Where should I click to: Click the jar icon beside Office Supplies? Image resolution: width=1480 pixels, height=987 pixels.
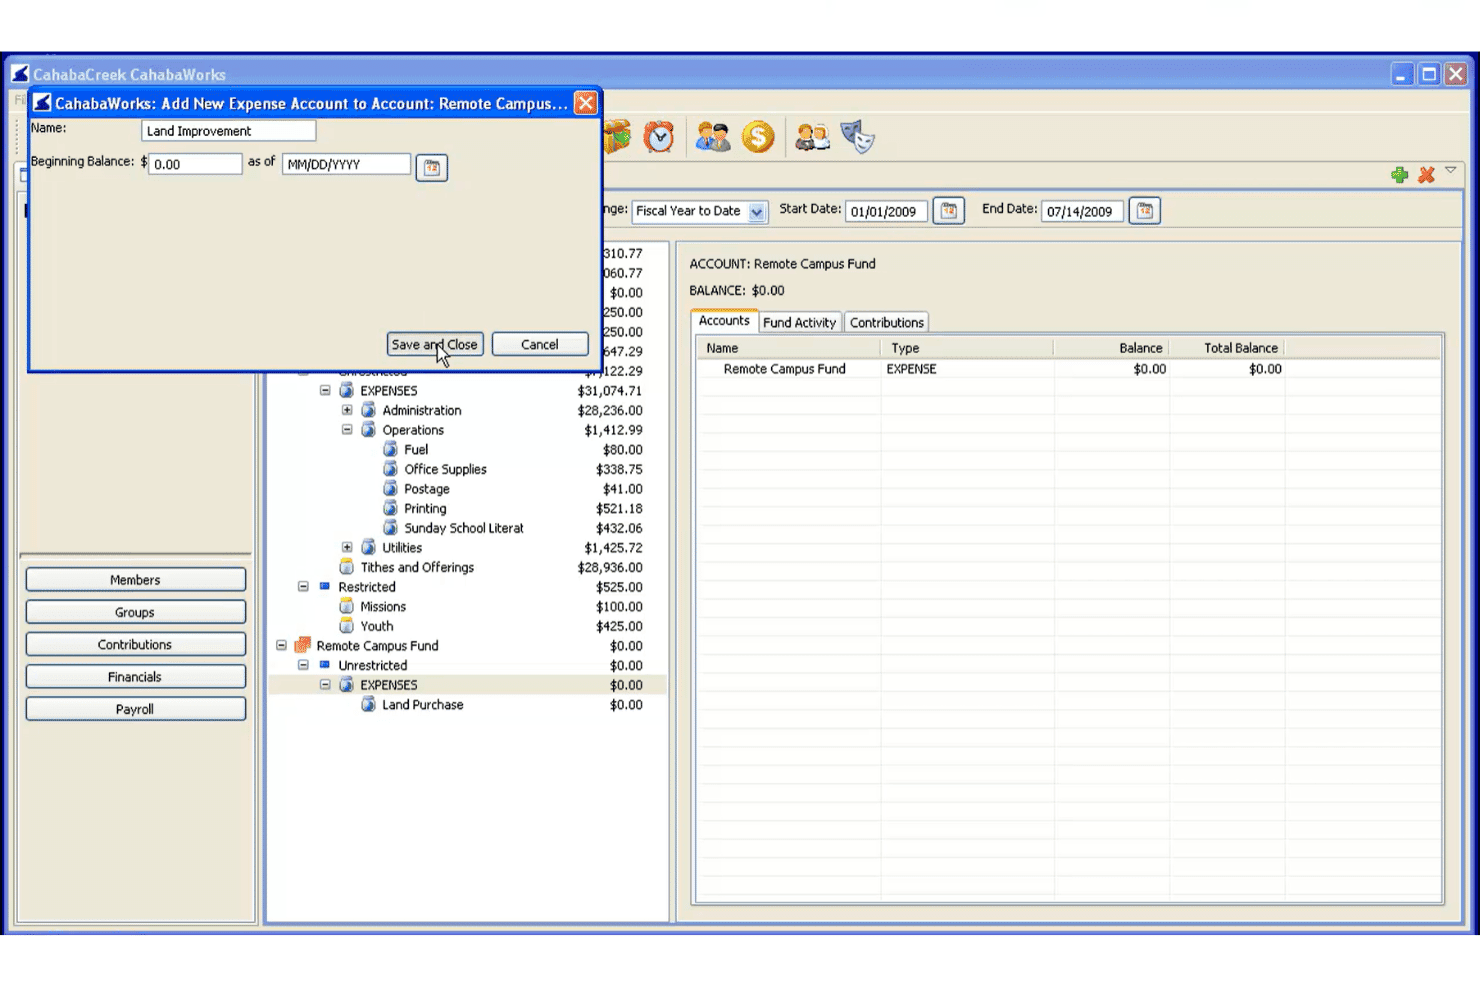(x=390, y=469)
